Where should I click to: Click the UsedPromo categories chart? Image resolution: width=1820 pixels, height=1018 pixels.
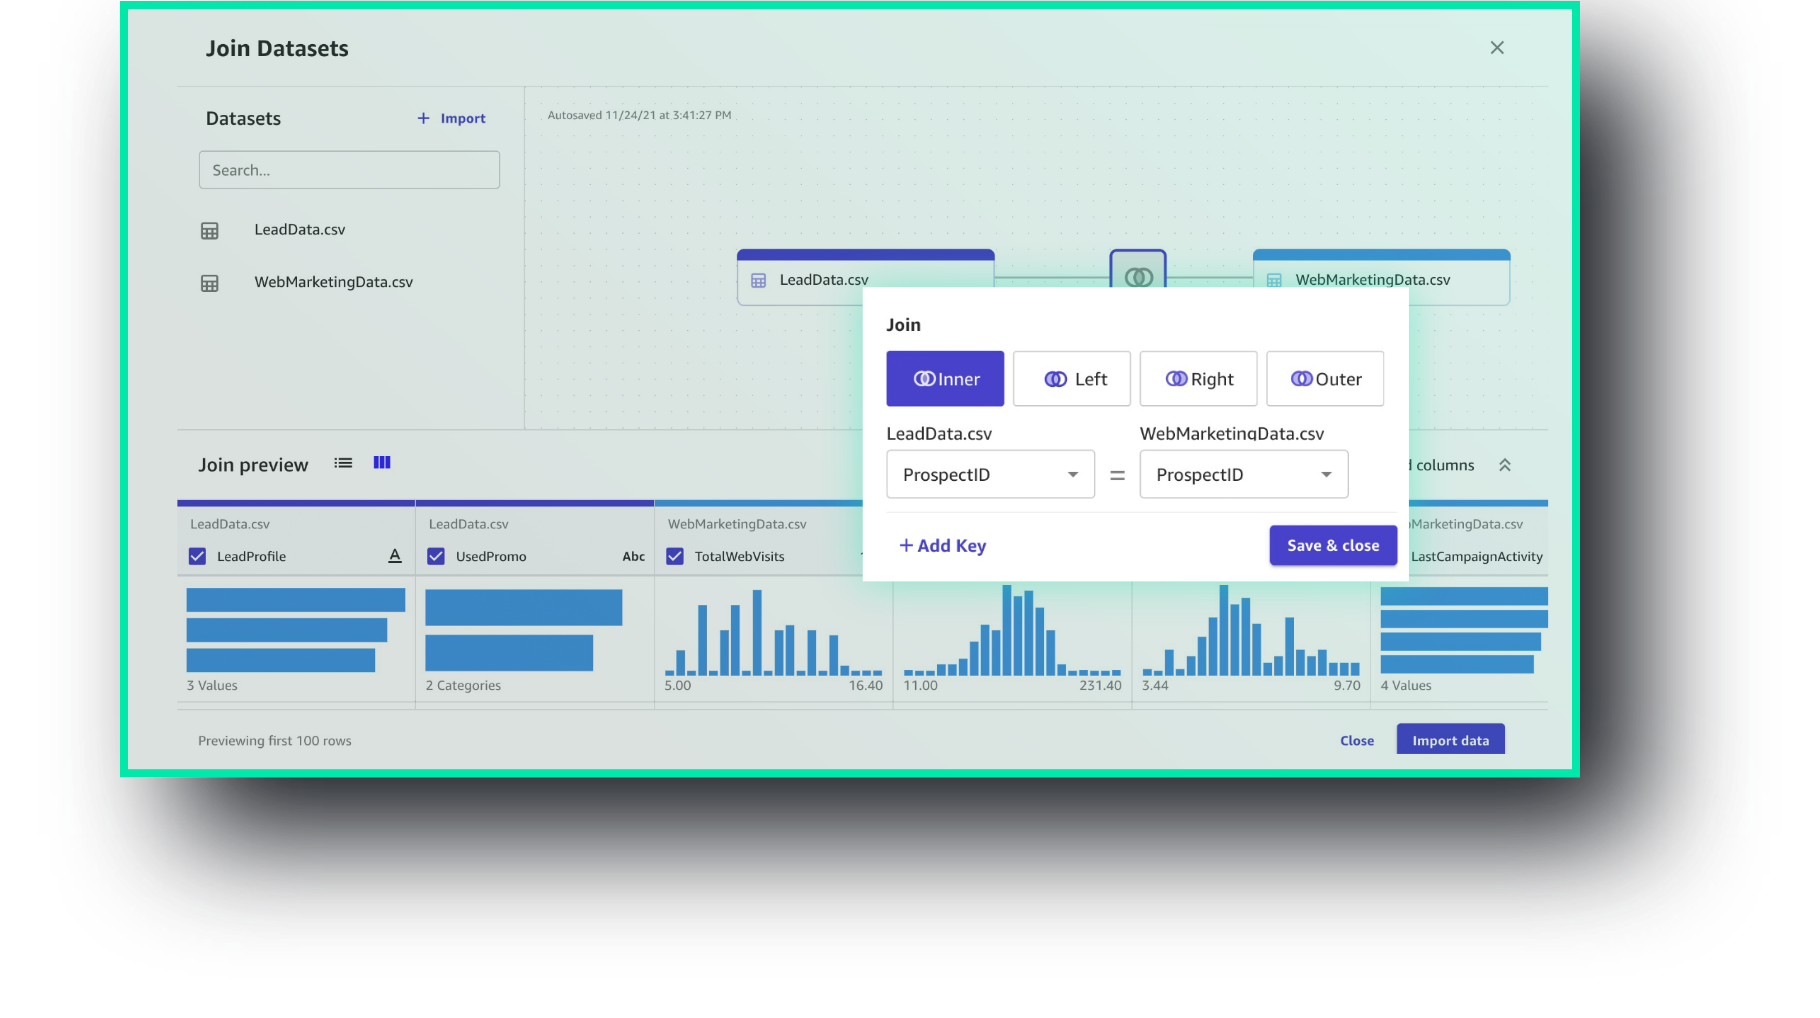coord(524,630)
